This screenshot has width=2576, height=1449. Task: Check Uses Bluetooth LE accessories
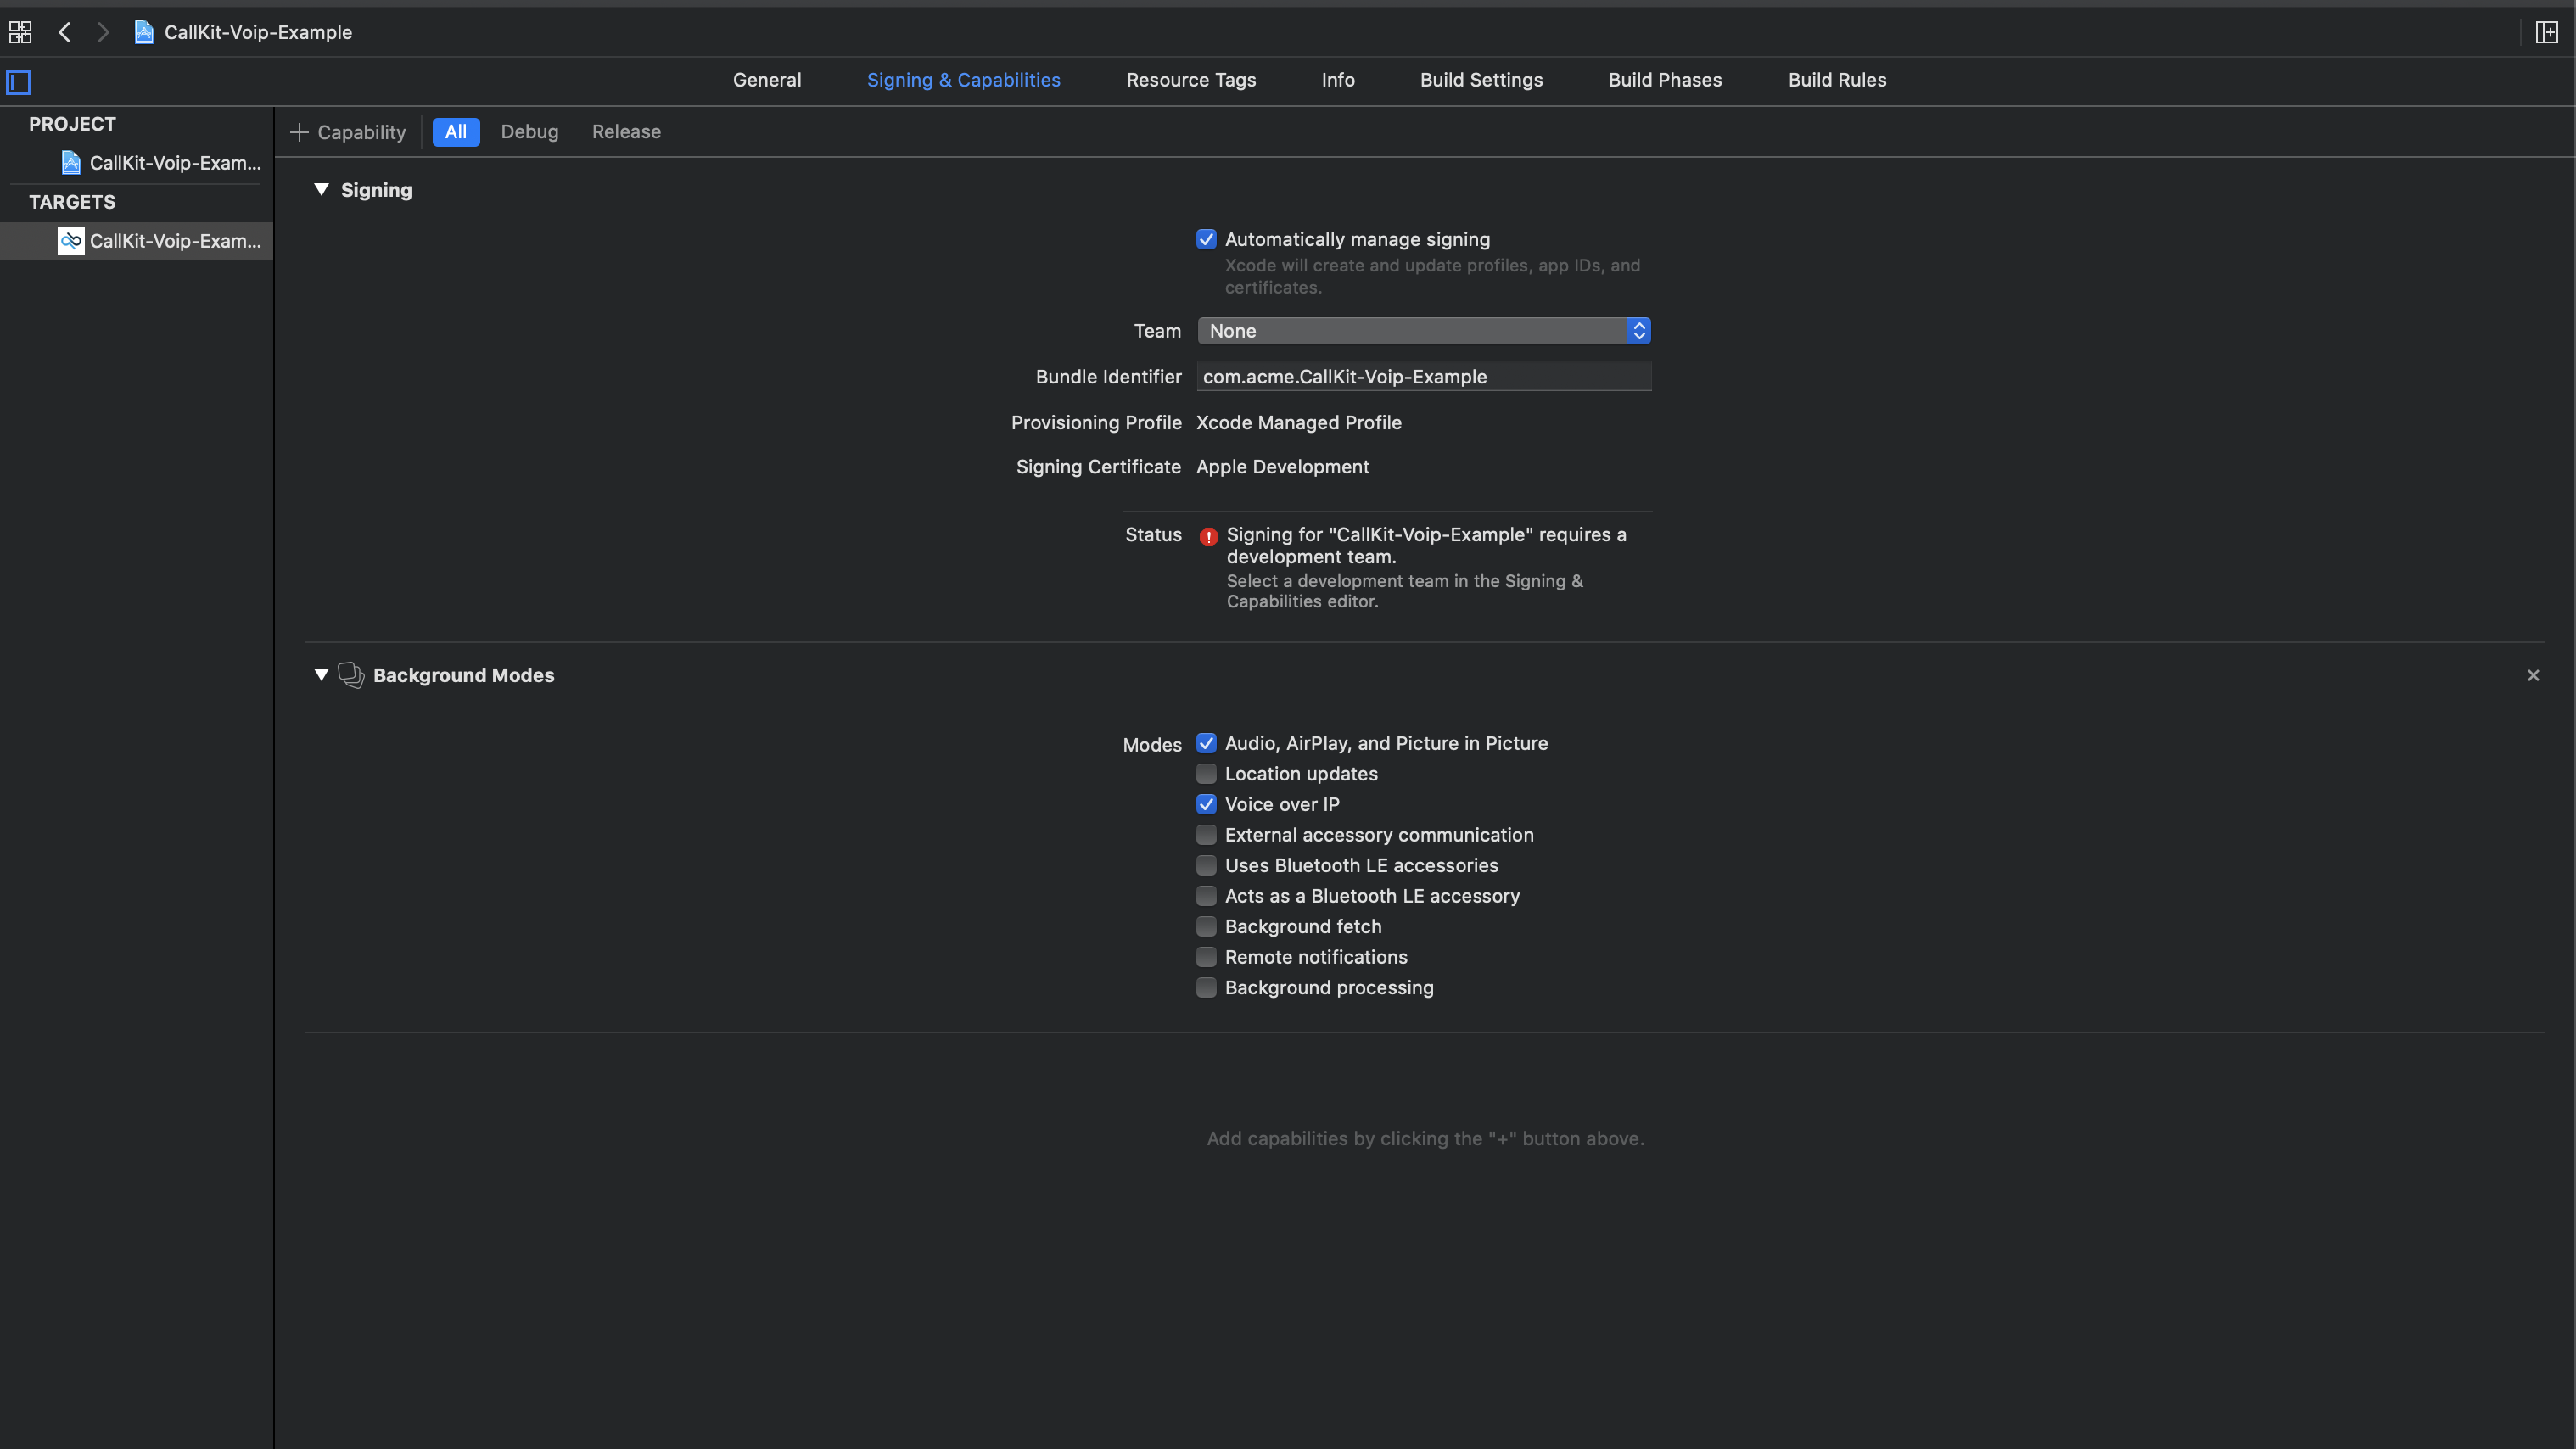coord(1206,865)
